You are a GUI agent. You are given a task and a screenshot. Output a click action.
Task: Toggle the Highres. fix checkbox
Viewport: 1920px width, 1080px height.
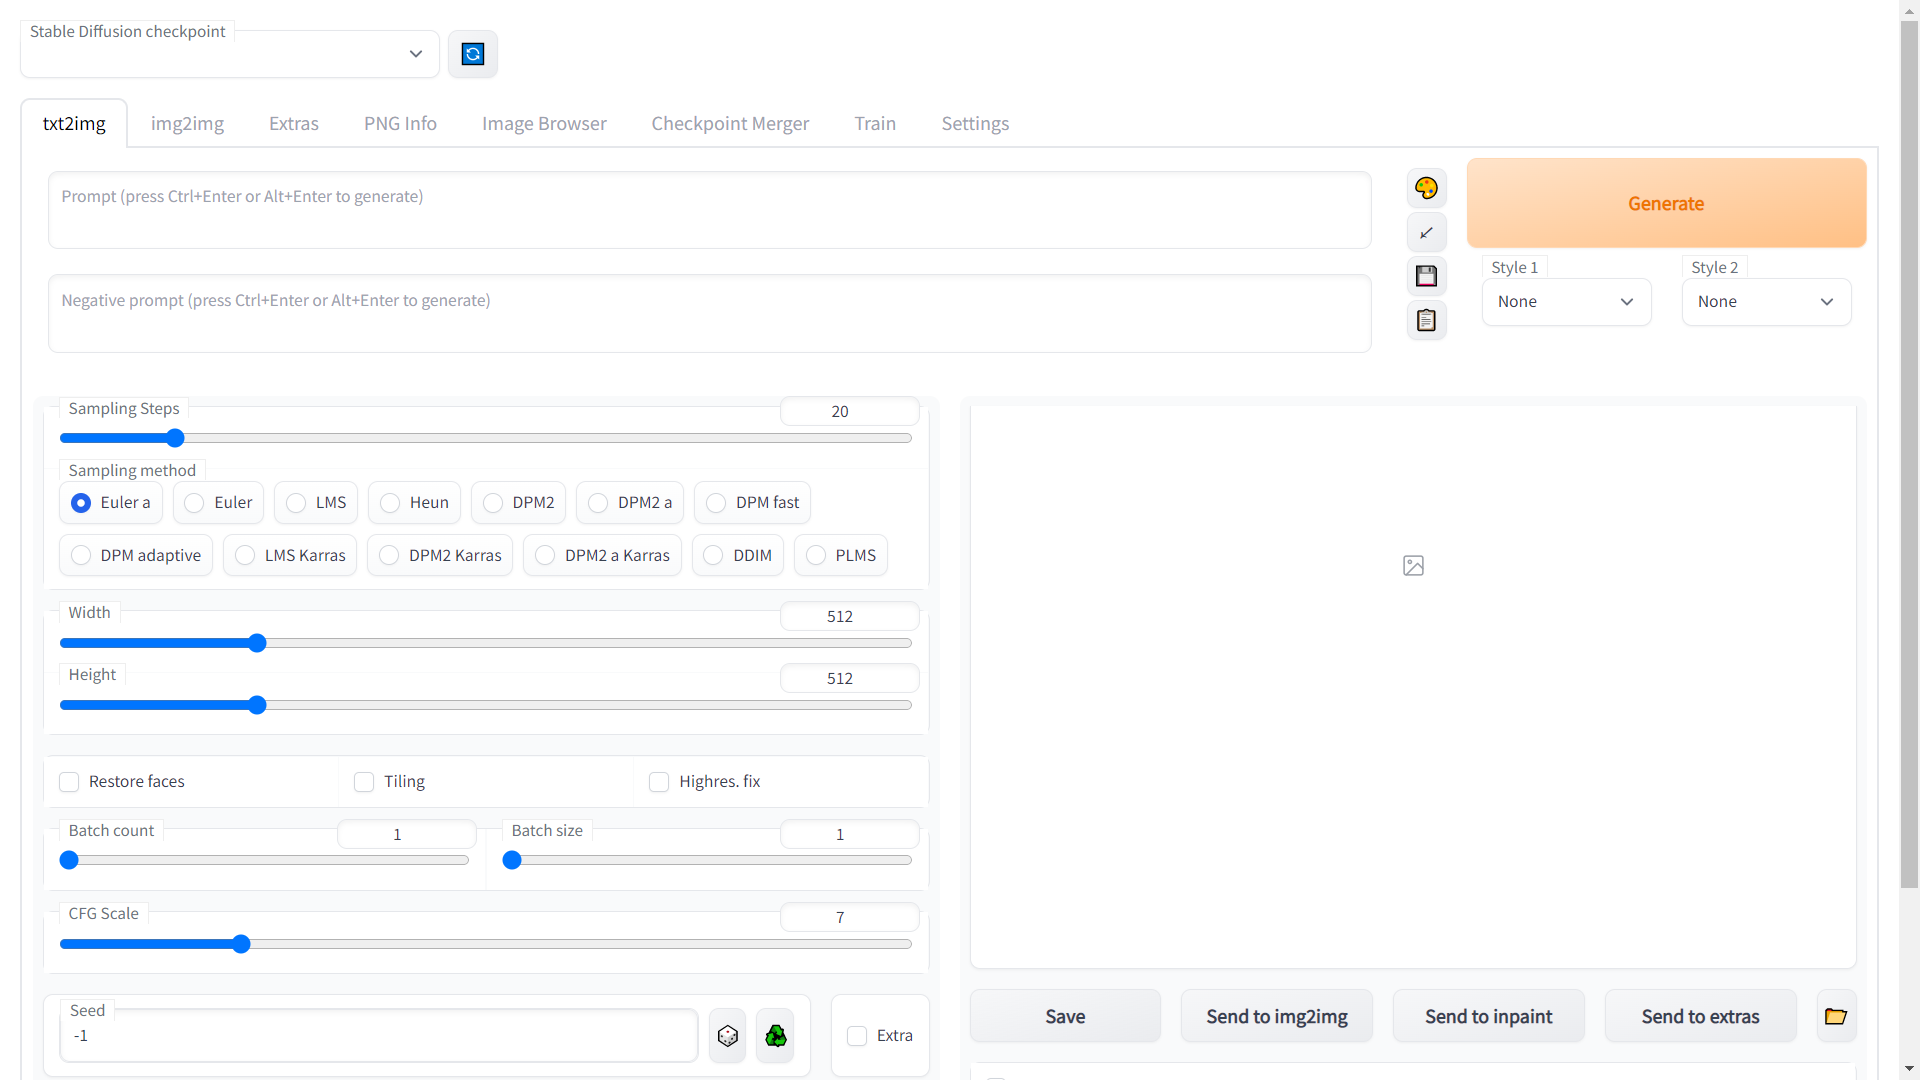[659, 782]
